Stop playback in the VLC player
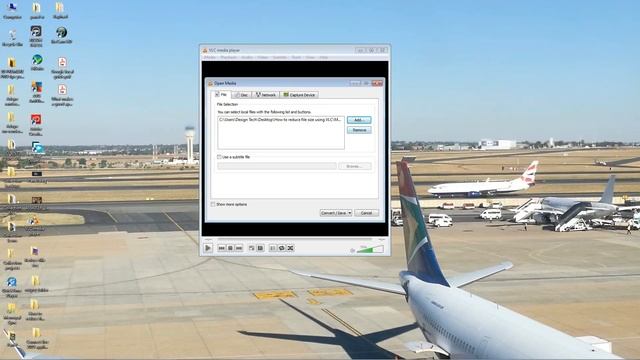Image resolution: width=640 pixels, height=360 pixels. click(230, 248)
